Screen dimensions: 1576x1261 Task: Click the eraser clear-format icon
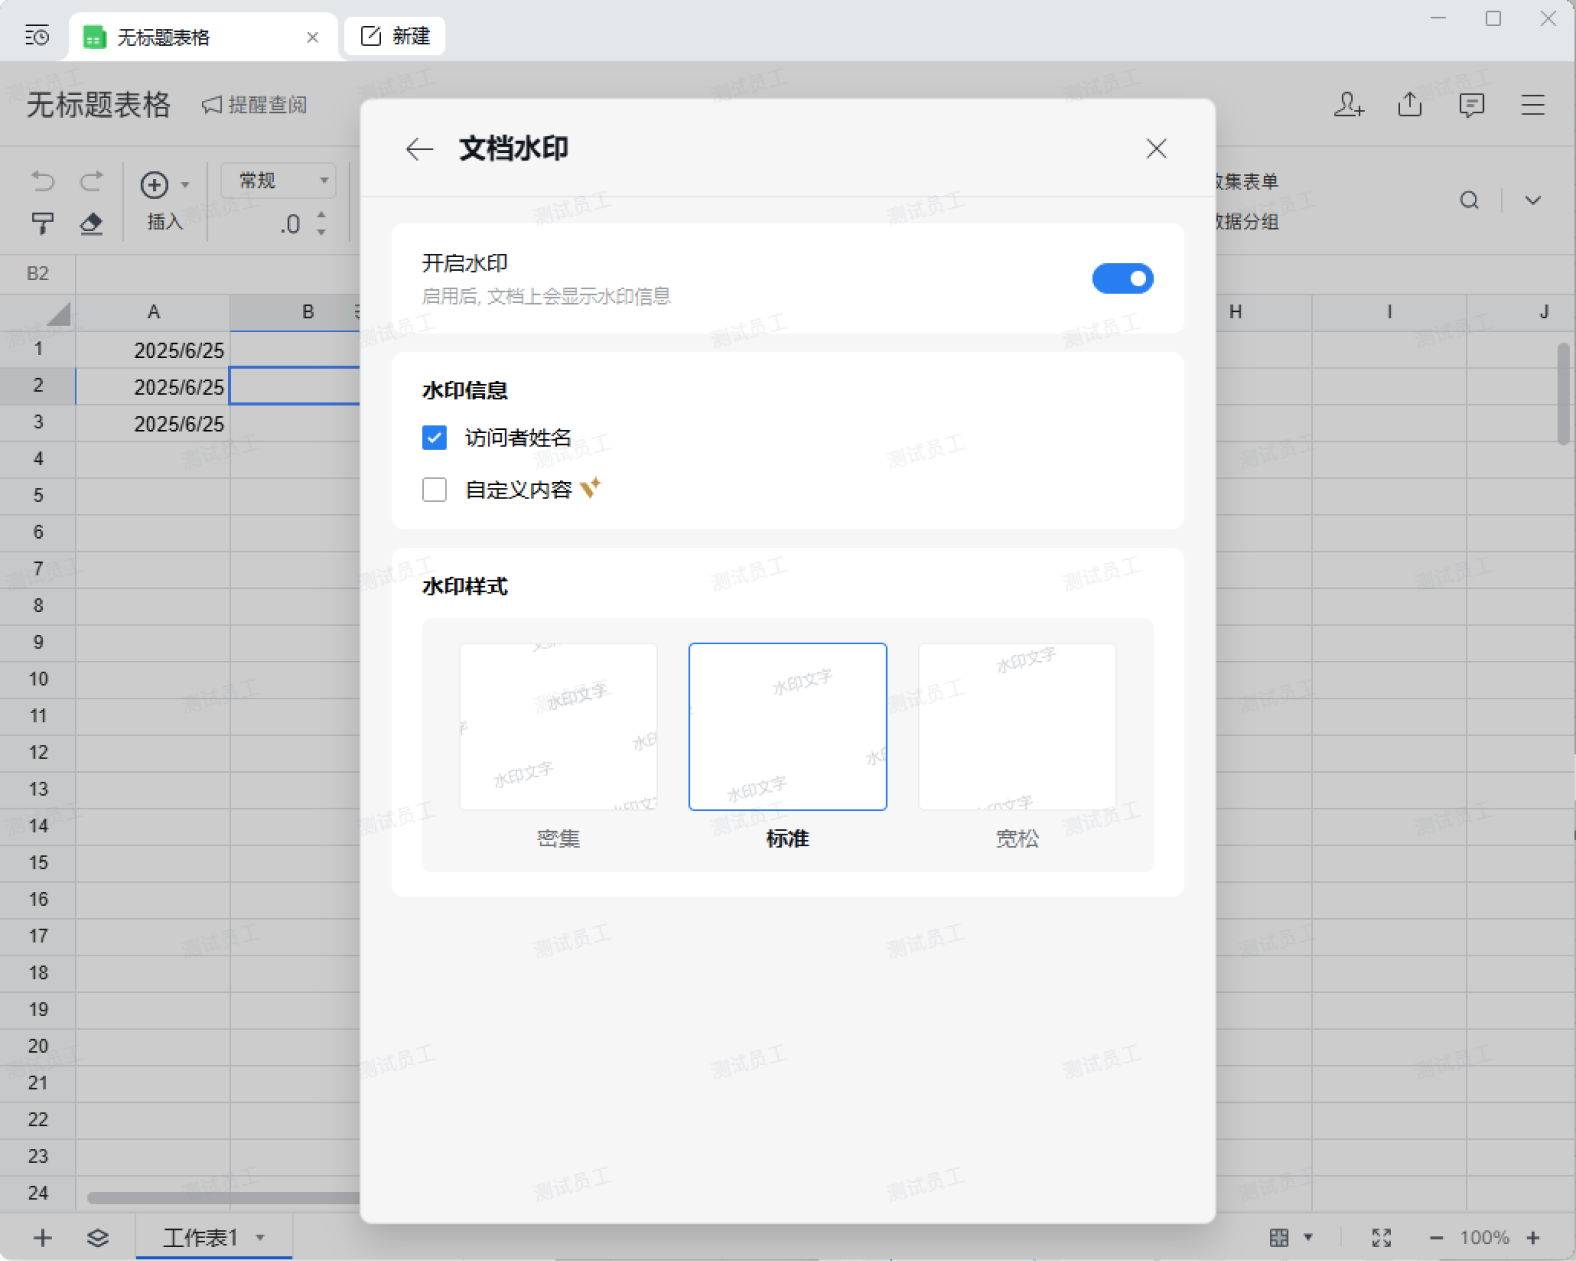pos(91,223)
